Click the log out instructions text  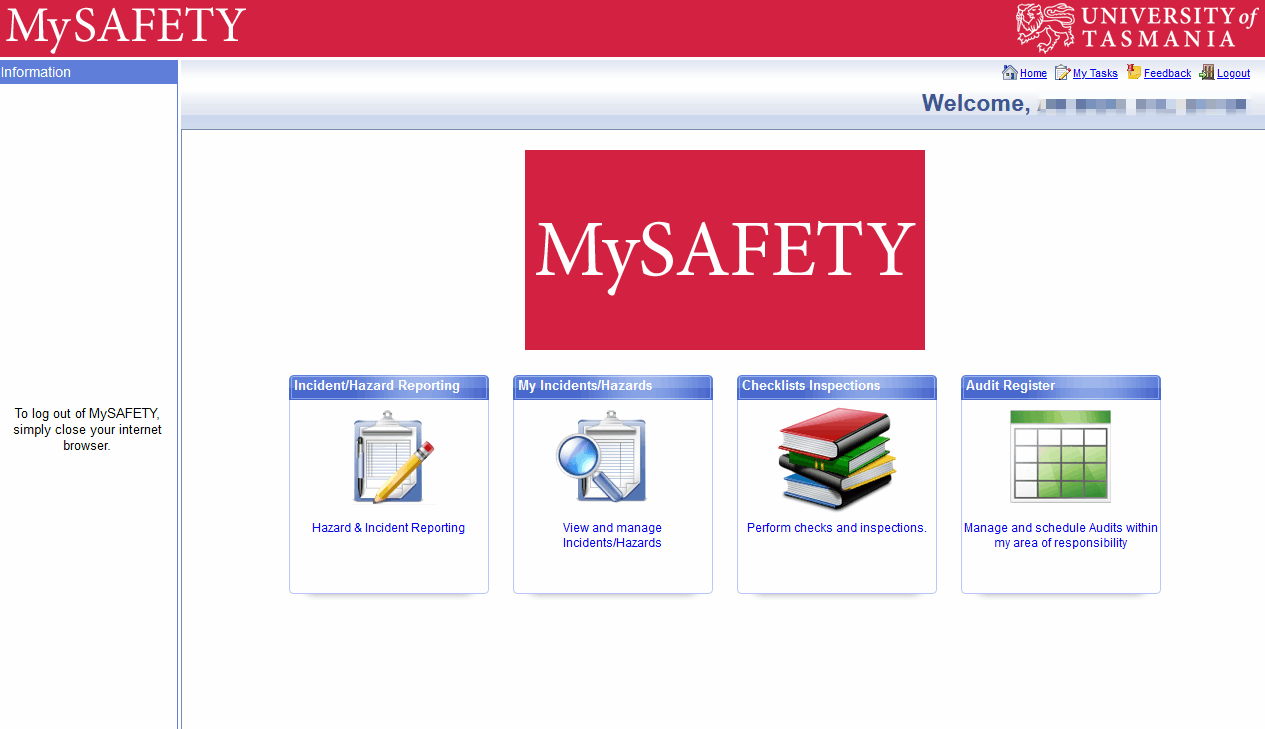(x=87, y=429)
